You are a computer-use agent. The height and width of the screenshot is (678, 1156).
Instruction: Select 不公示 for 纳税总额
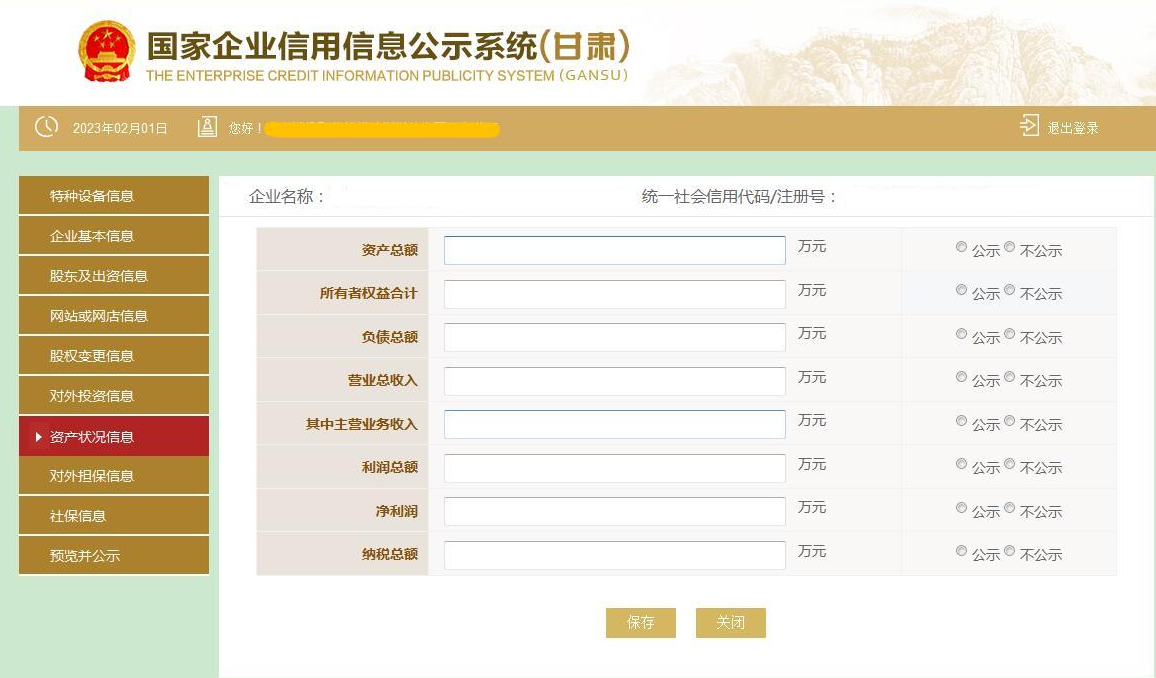pyautogui.click(x=1009, y=551)
